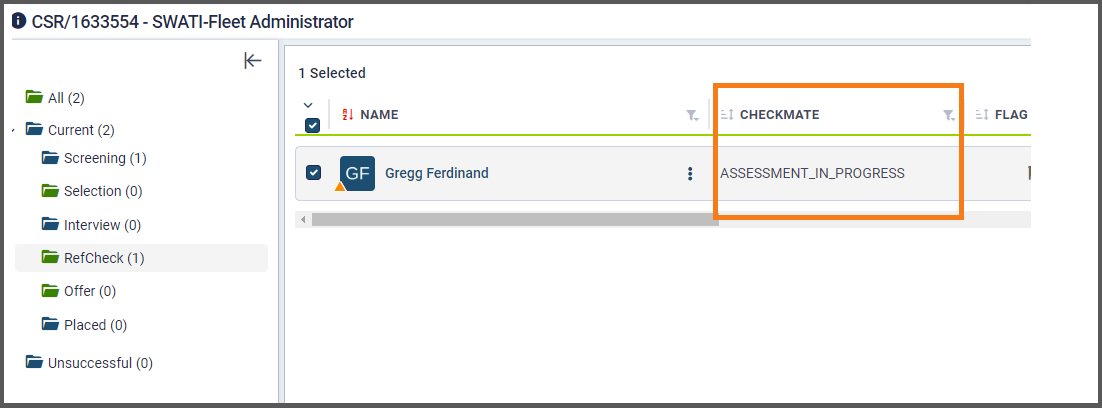Click the sort icon beside FLAG
The image size is (1102, 408).
(x=982, y=114)
